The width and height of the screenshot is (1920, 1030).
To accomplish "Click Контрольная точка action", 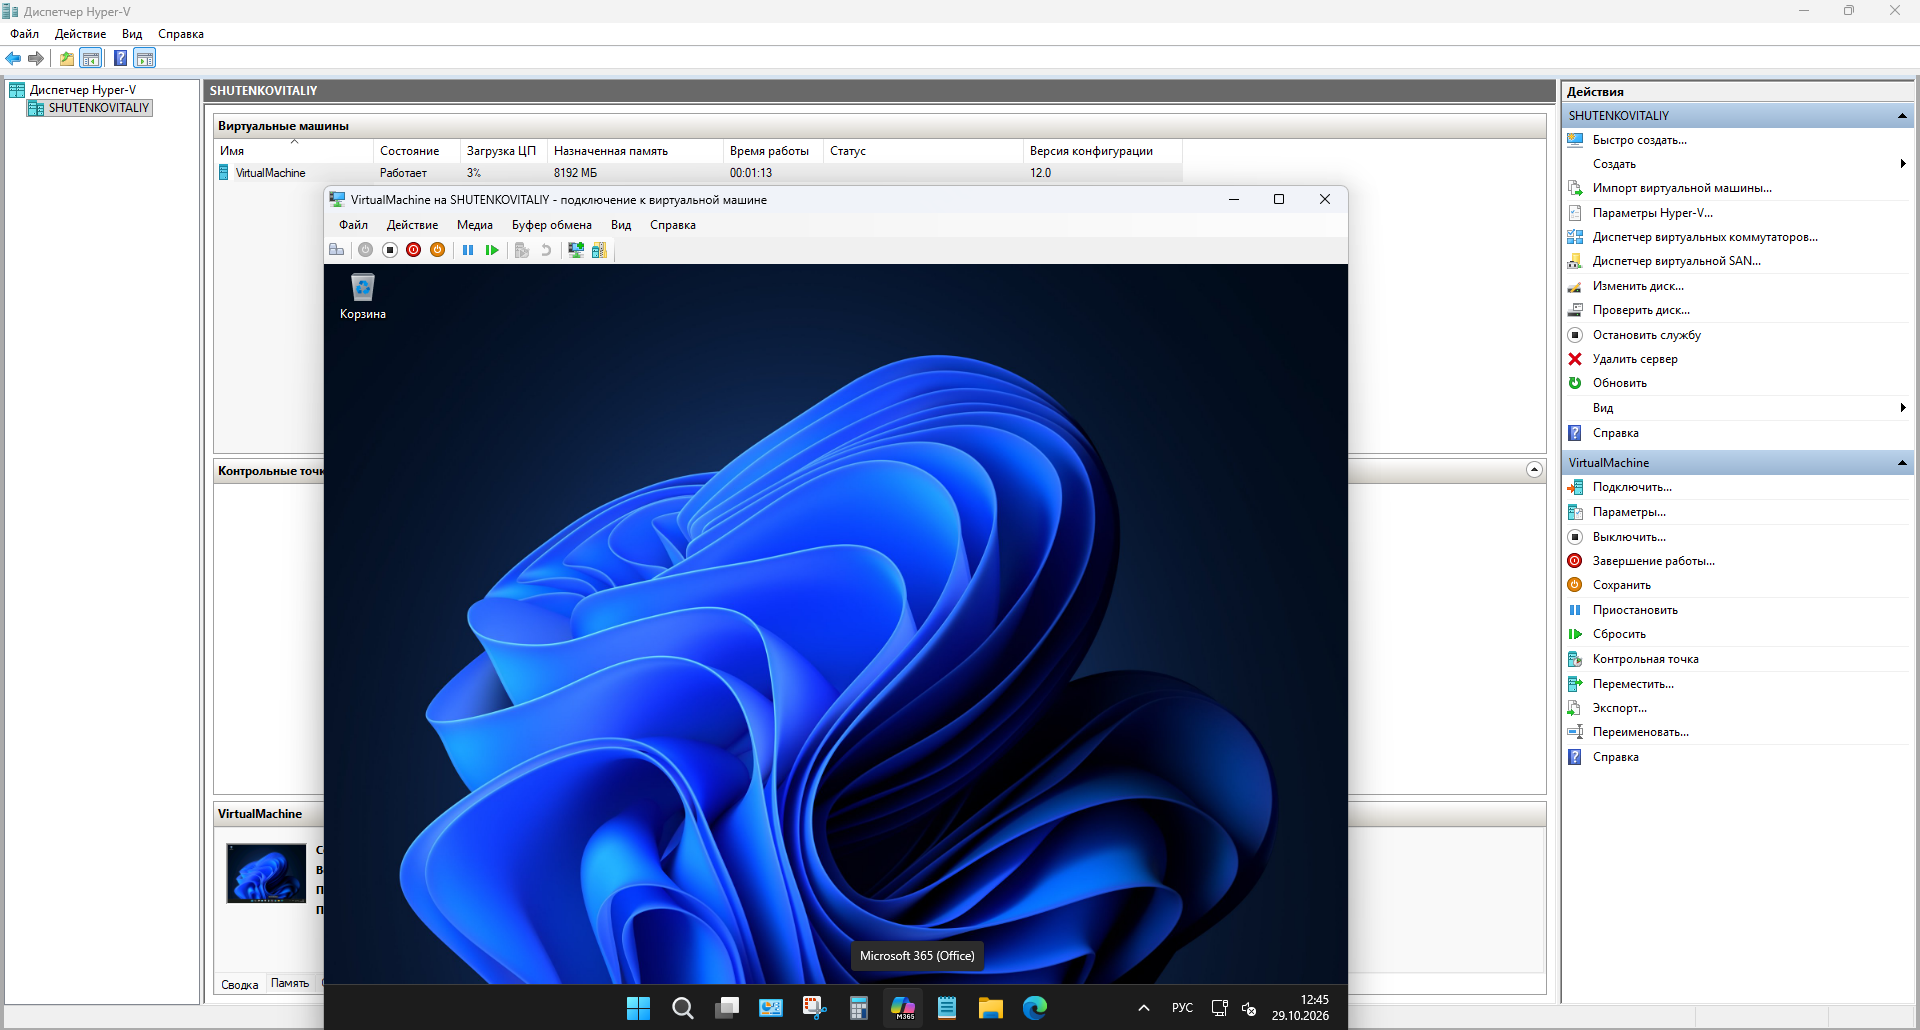I will point(1646,659).
